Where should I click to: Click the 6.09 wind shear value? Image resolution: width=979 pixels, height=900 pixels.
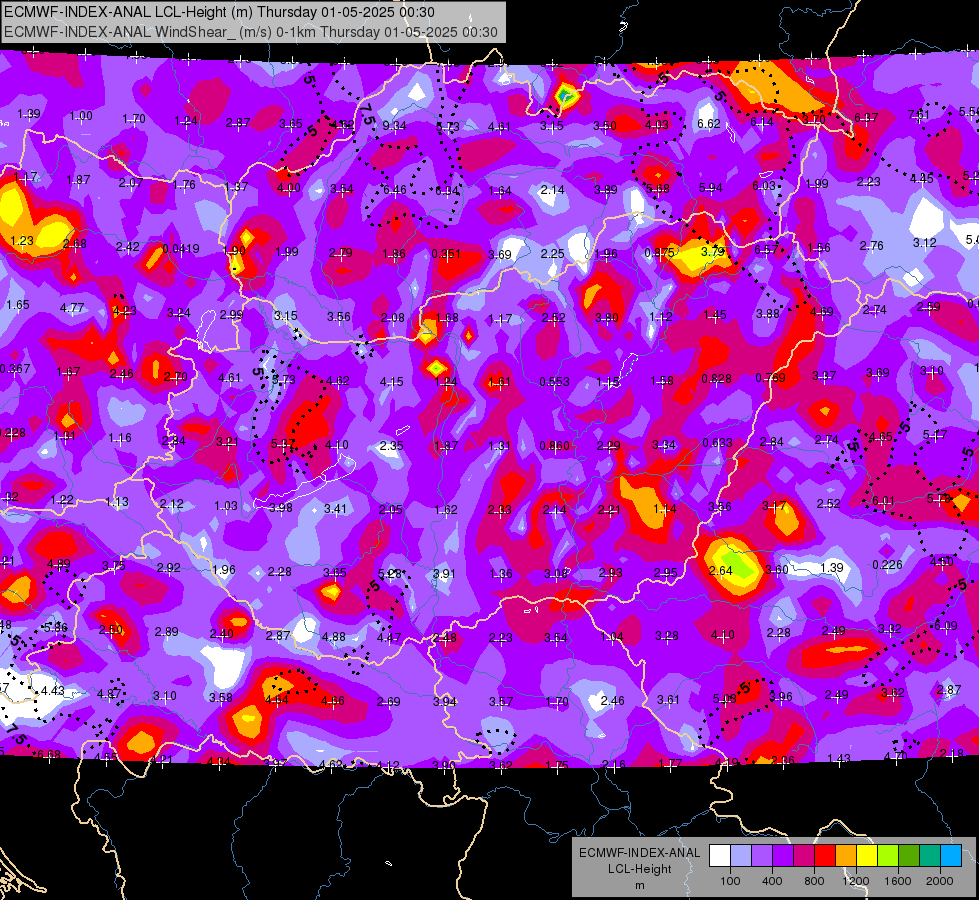pos(945,625)
